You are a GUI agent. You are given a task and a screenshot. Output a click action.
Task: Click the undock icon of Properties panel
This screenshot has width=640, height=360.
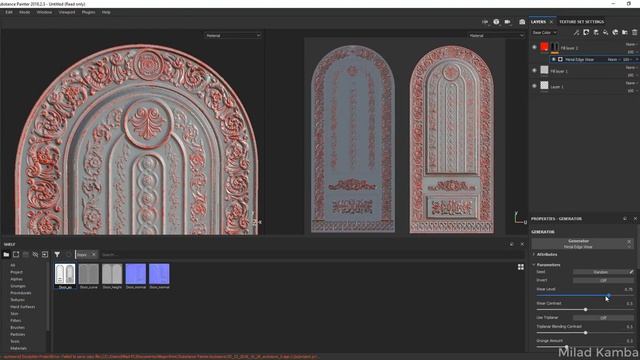click(x=625, y=219)
